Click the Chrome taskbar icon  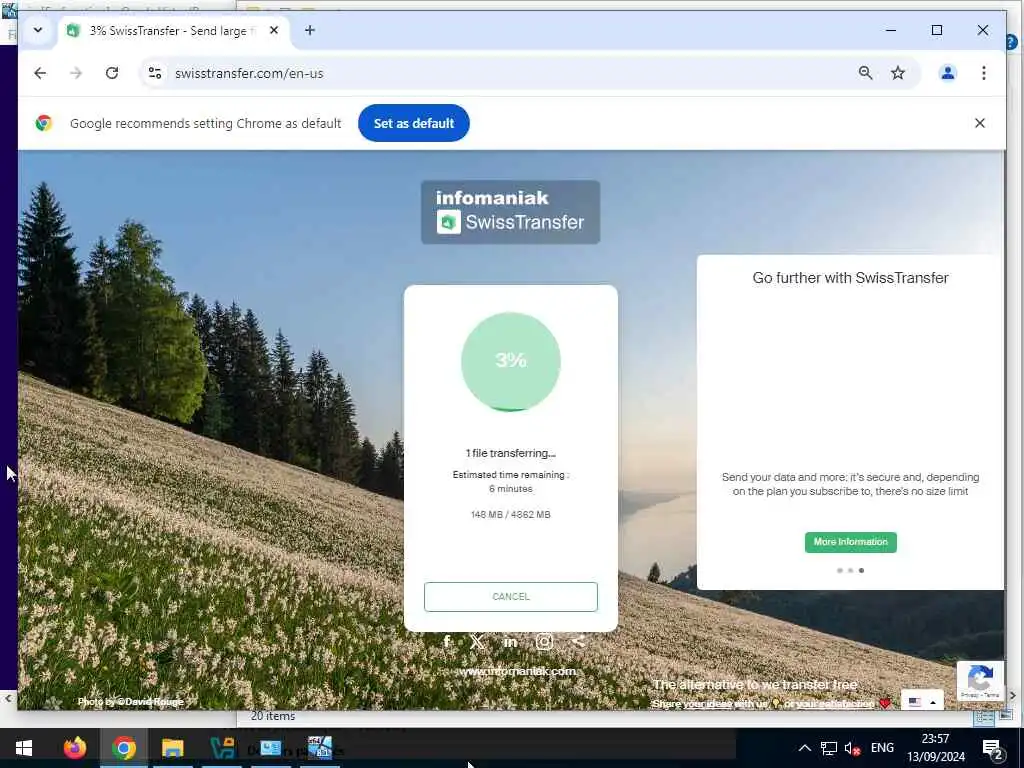point(123,748)
